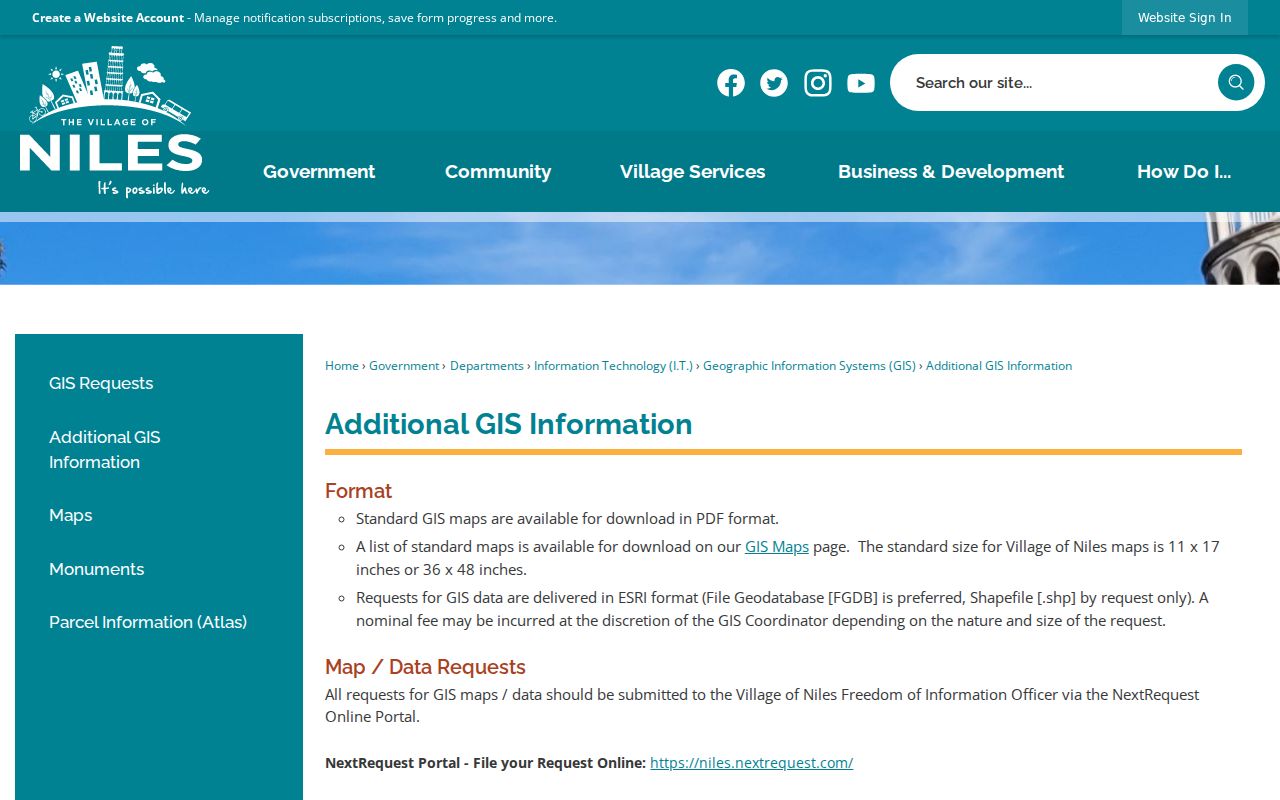Open the Village Services menu
Viewport: 1280px width, 800px height.
pos(692,171)
